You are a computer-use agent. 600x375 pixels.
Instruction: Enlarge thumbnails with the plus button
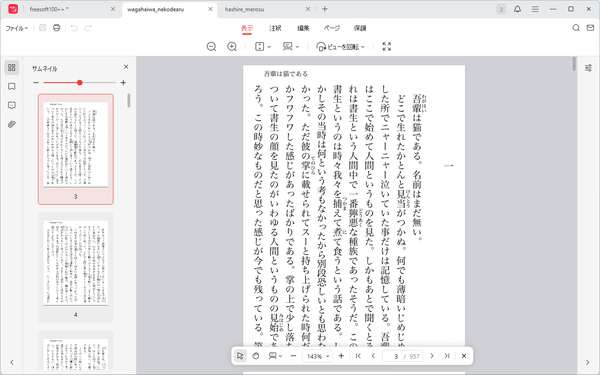coord(123,82)
